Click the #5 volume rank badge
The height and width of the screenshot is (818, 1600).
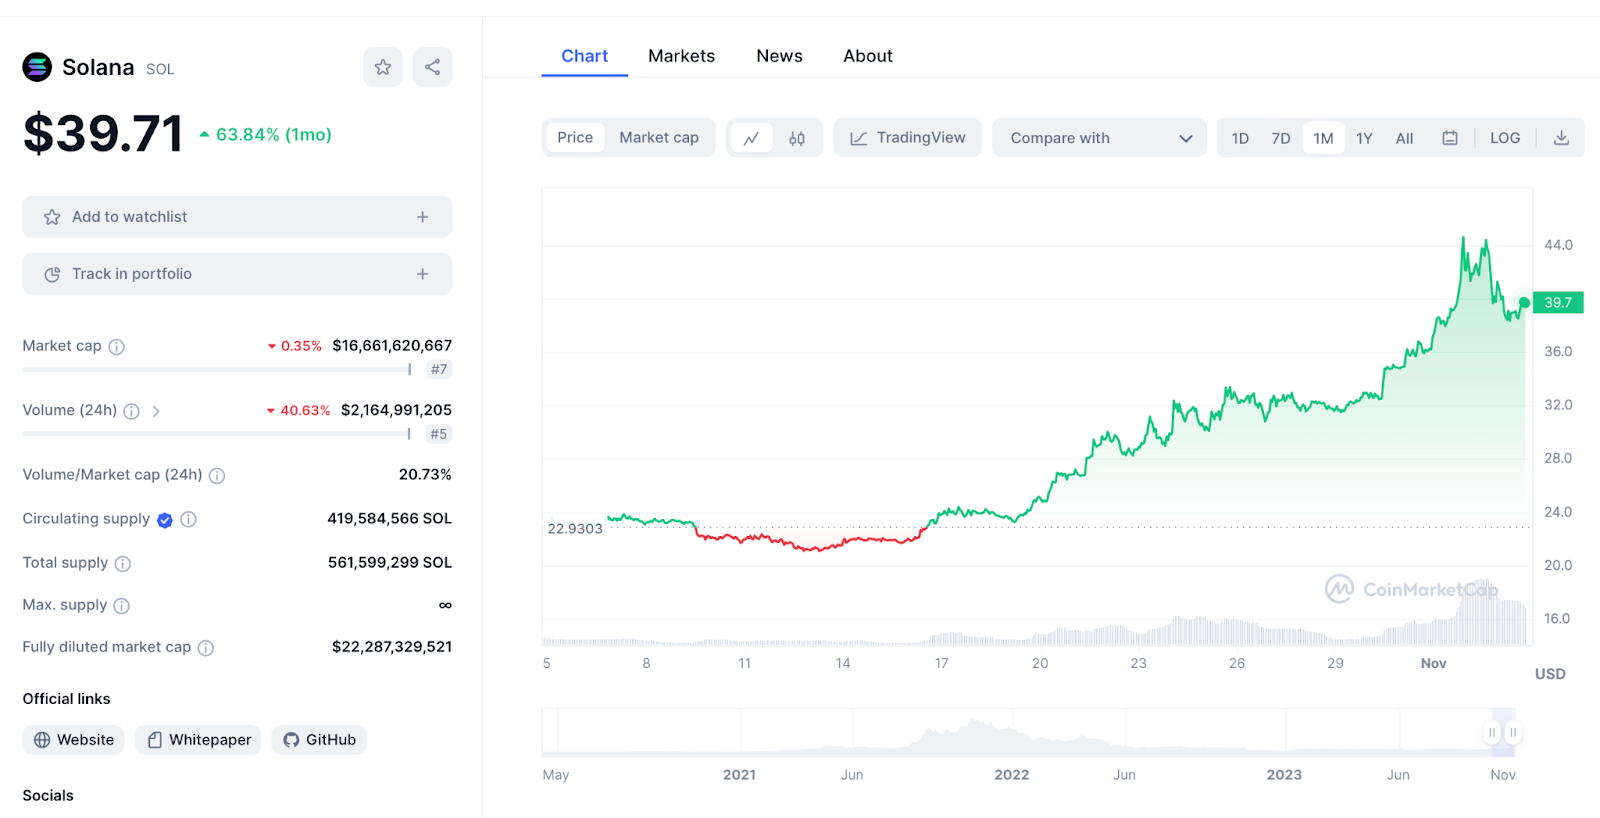(x=439, y=434)
